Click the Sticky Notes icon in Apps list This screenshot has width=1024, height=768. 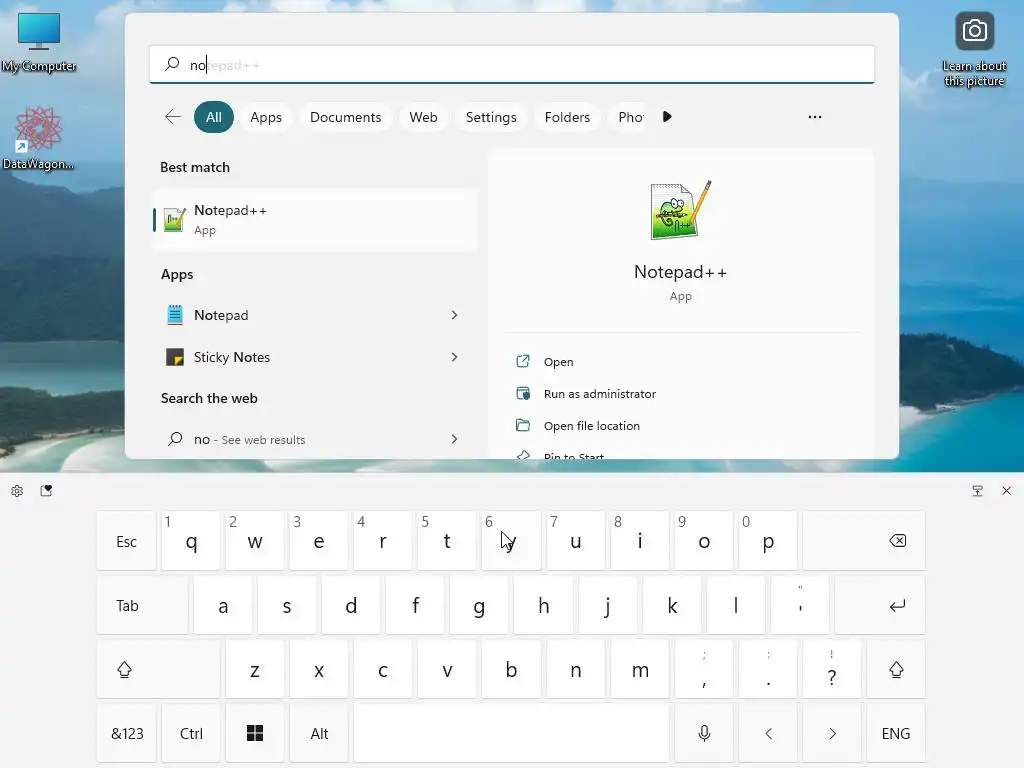point(174,357)
